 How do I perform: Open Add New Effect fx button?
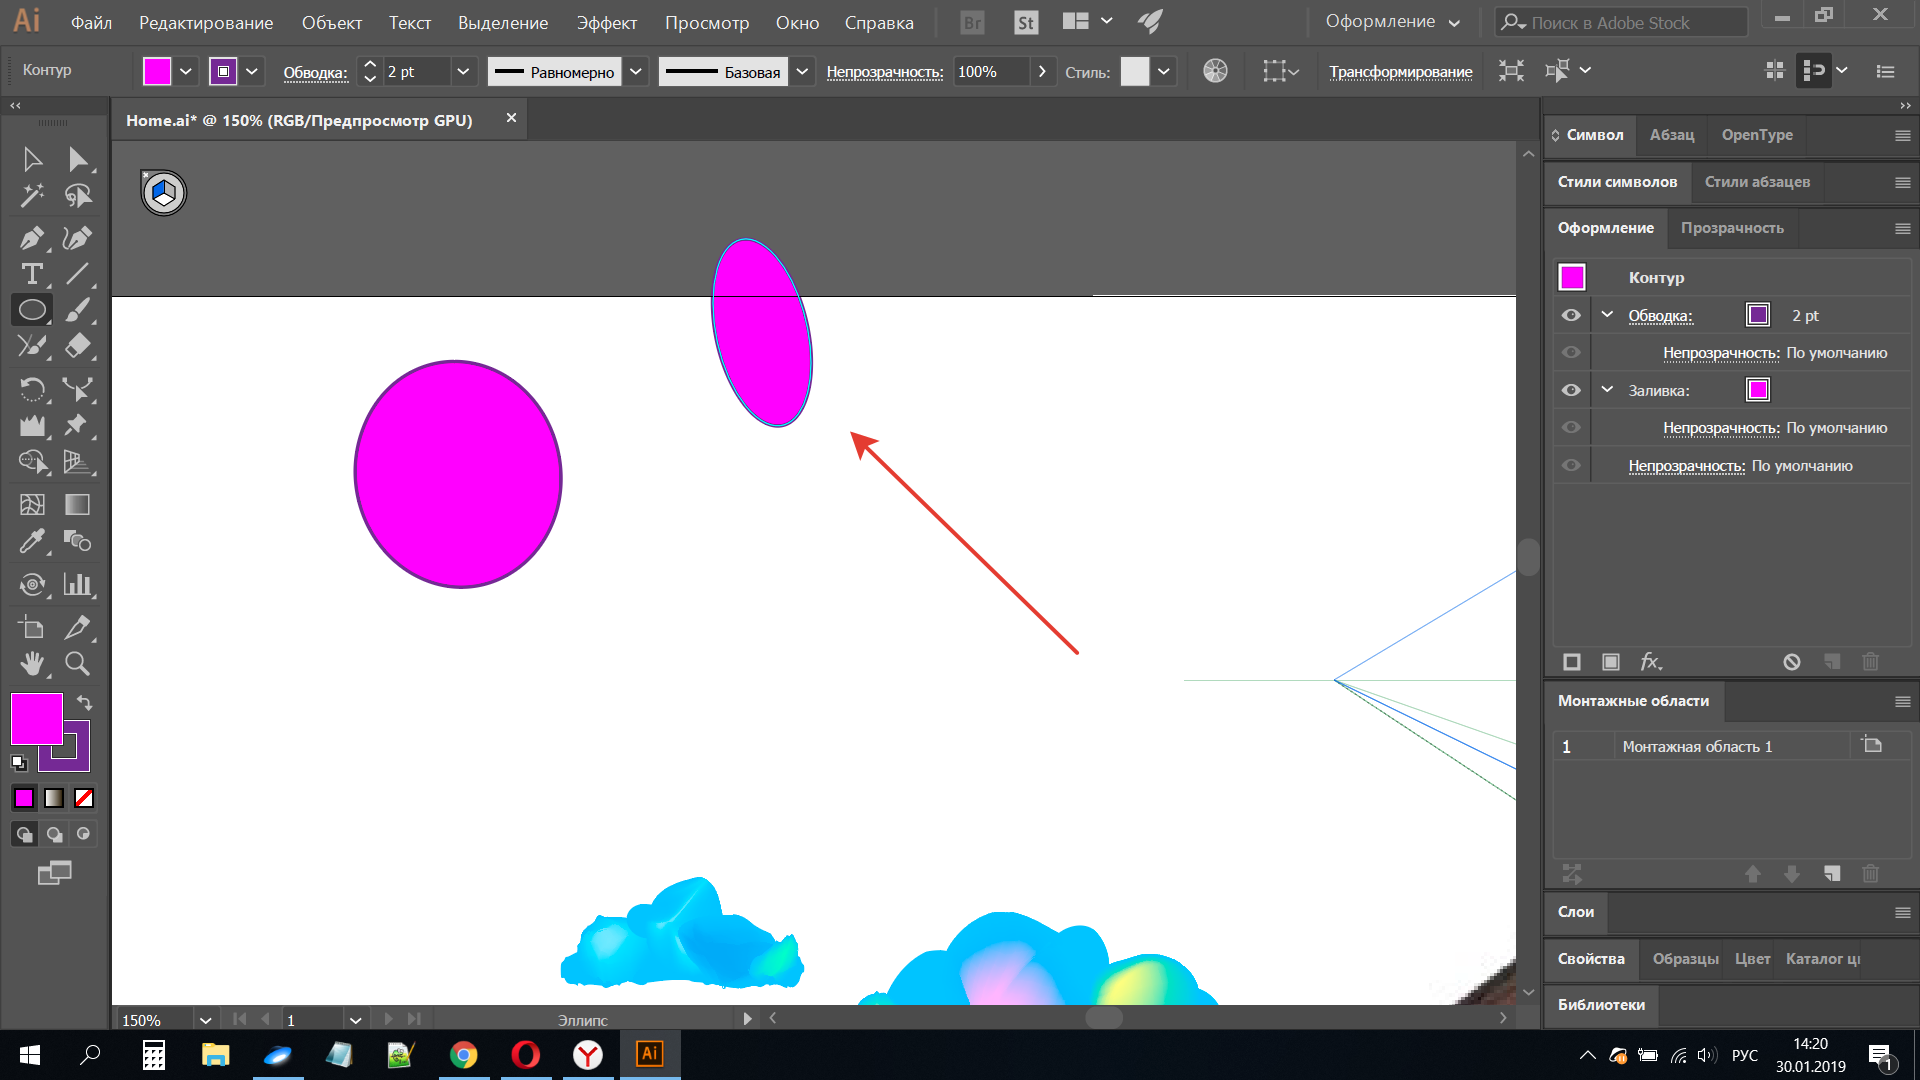pyautogui.click(x=1651, y=662)
